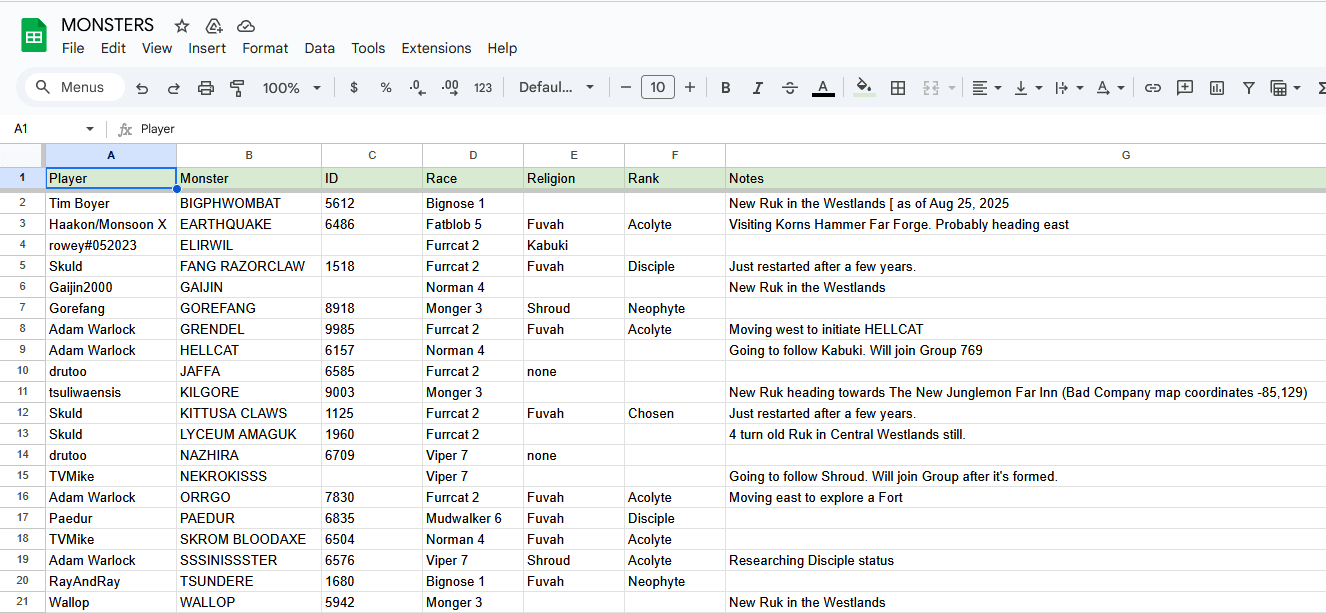1326x613 pixels.
Task: Click the print icon
Action: coord(206,88)
